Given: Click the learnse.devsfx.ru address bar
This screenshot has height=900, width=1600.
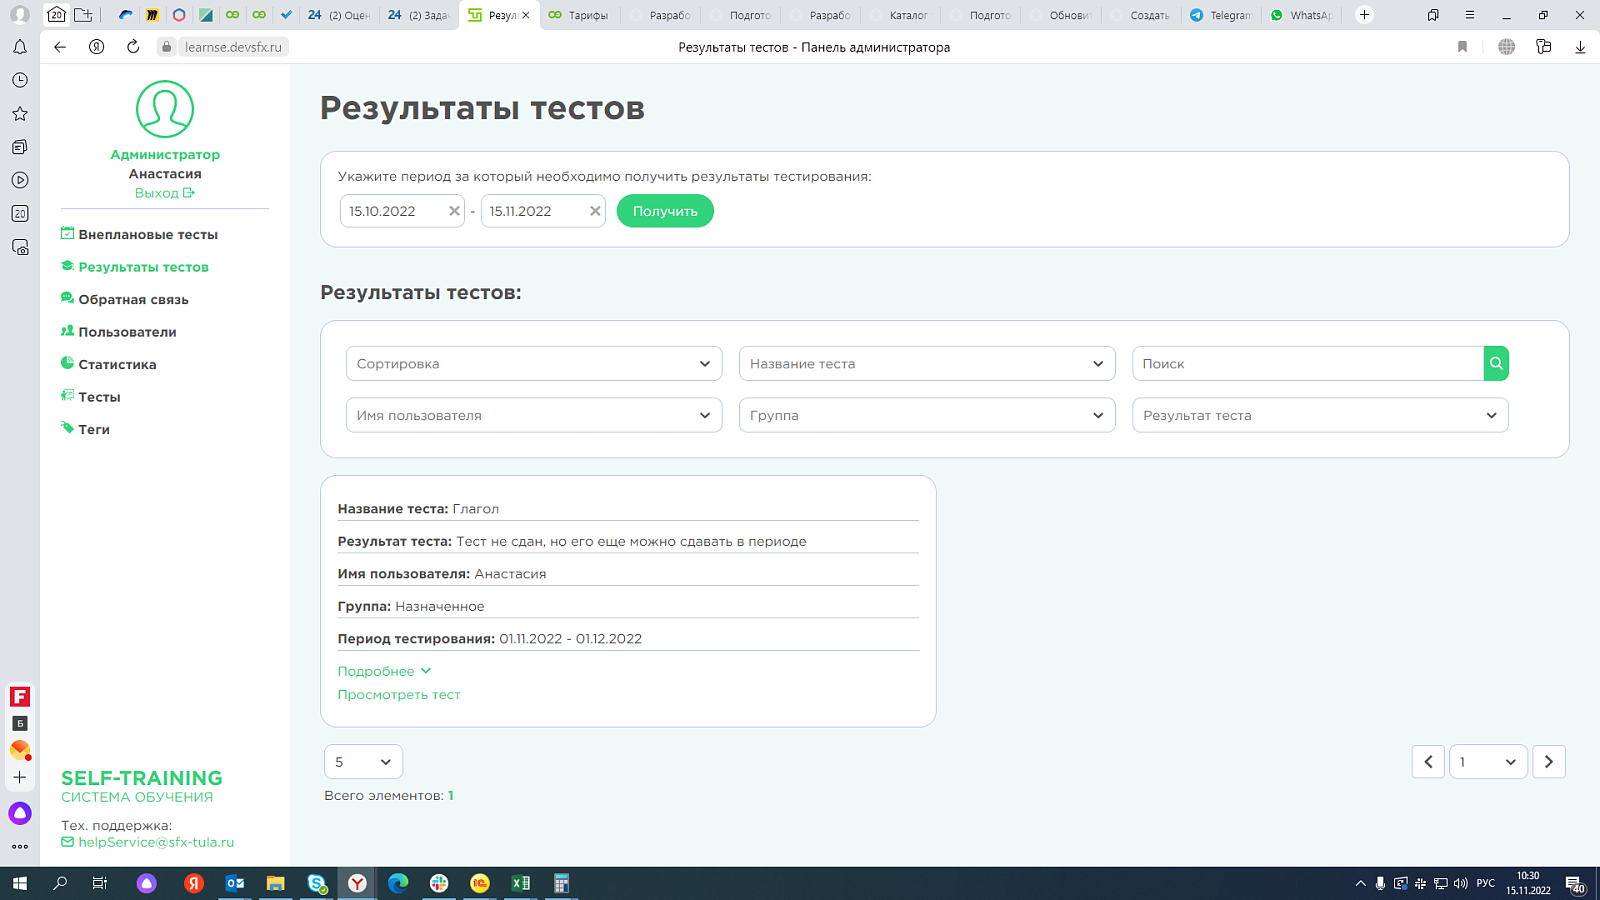Looking at the screenshot, I should pyautogui.click(x=233, y=47).
